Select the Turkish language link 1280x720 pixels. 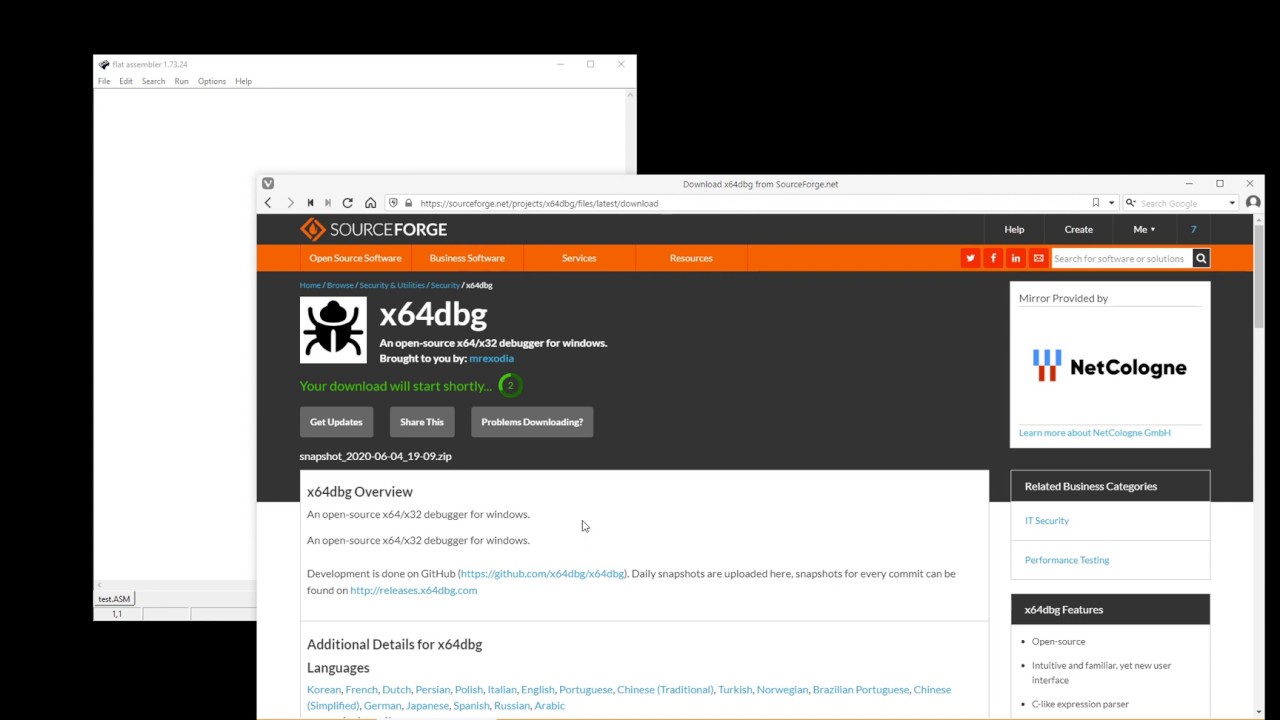tap(735, 690)
